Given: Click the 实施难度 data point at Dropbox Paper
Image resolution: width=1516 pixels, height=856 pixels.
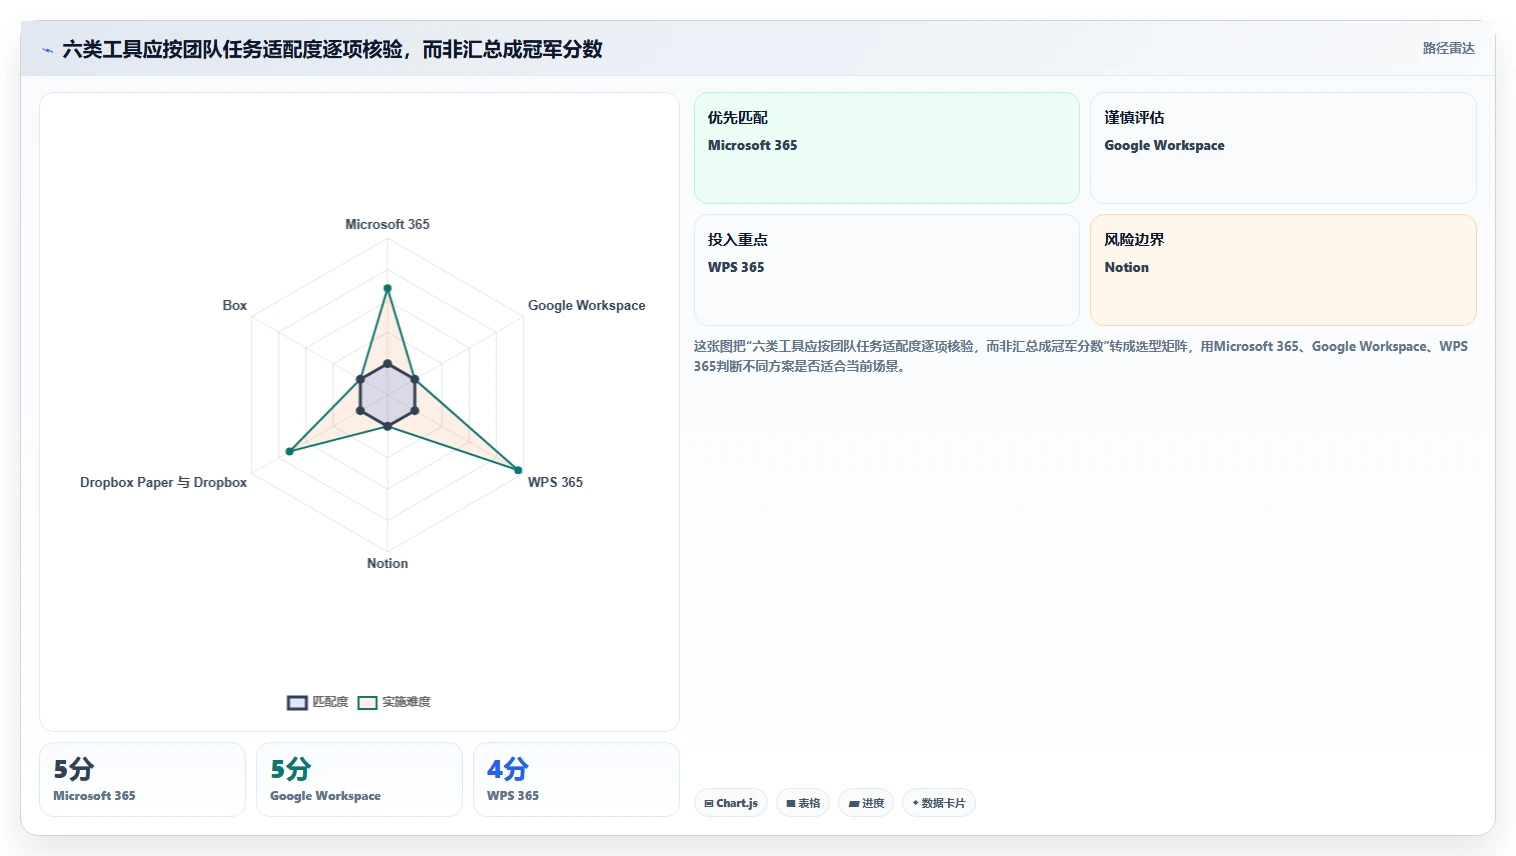Looking at the screenshot, I should coord(290,452).
